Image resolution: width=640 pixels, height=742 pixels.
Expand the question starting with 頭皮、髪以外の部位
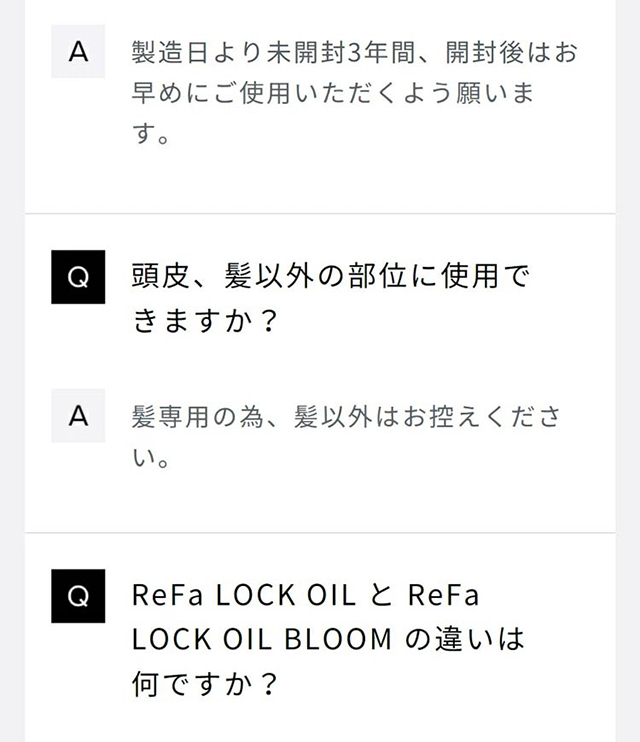click(330, 277)
